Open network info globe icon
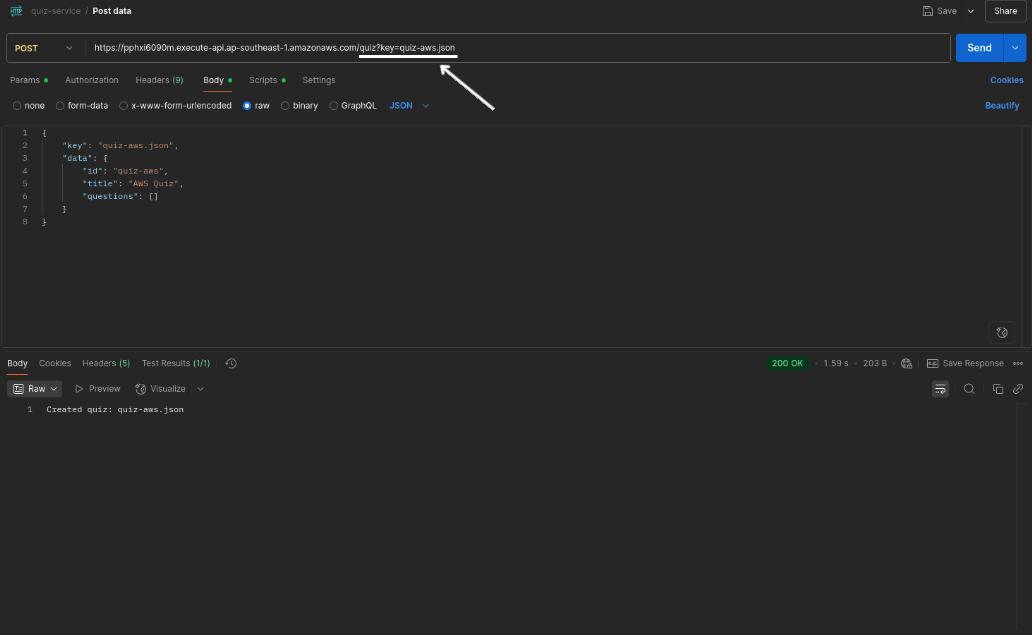 906,363
